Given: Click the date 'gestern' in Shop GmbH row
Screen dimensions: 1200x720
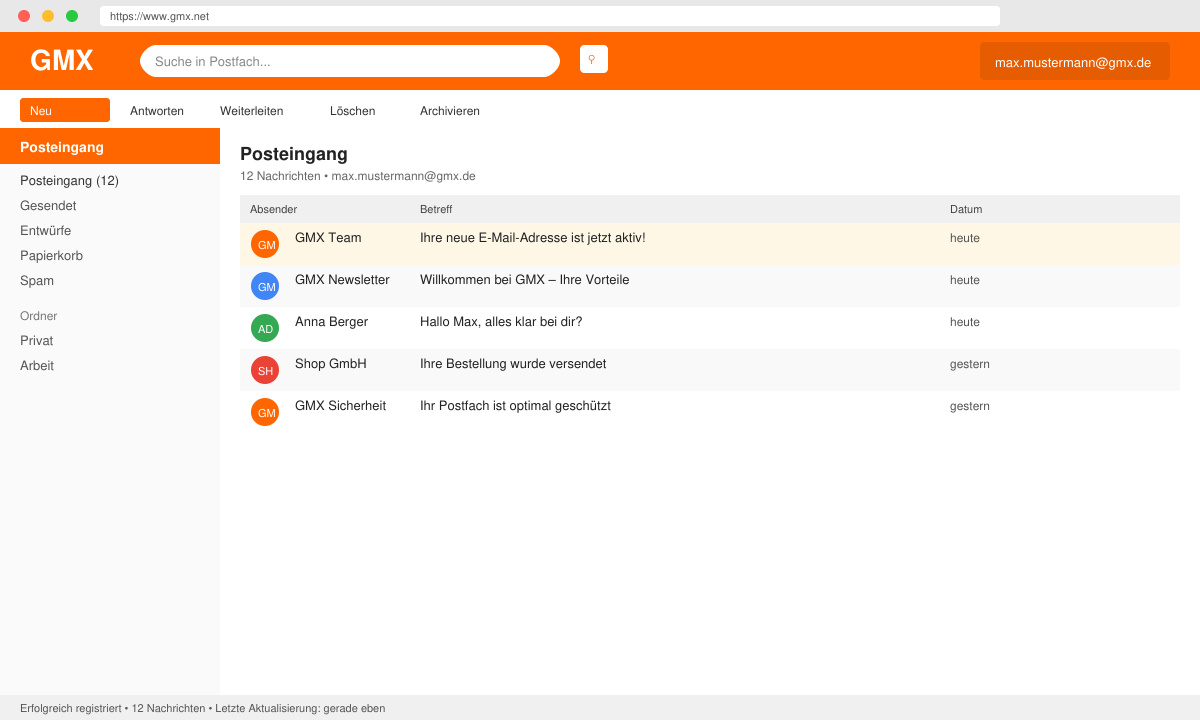Looking at the screenshot, I should click(970, 364).
